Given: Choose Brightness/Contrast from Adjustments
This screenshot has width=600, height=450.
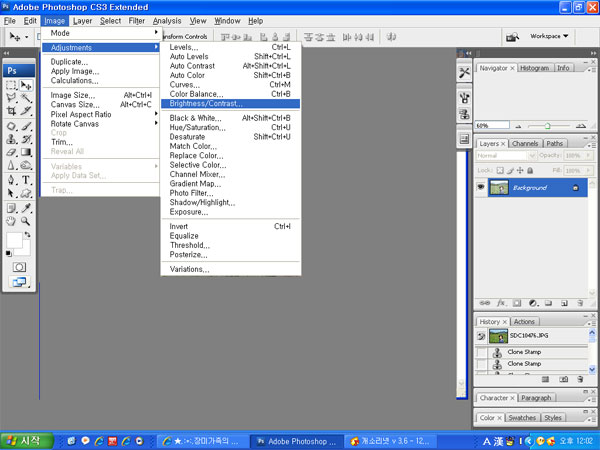Looking at the screenshot, I should (230, 103).
